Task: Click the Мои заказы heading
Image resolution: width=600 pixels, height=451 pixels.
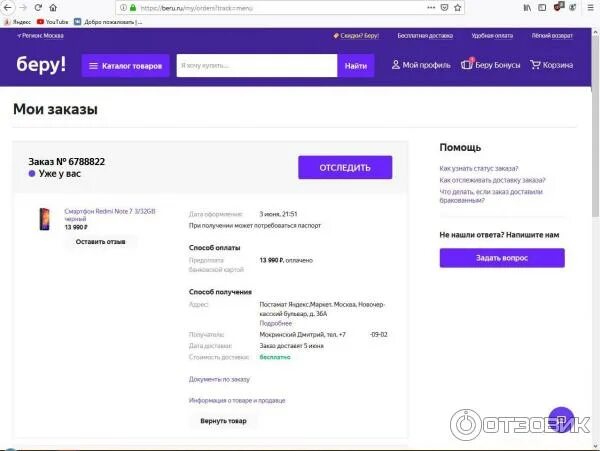Action: point(55,109)
